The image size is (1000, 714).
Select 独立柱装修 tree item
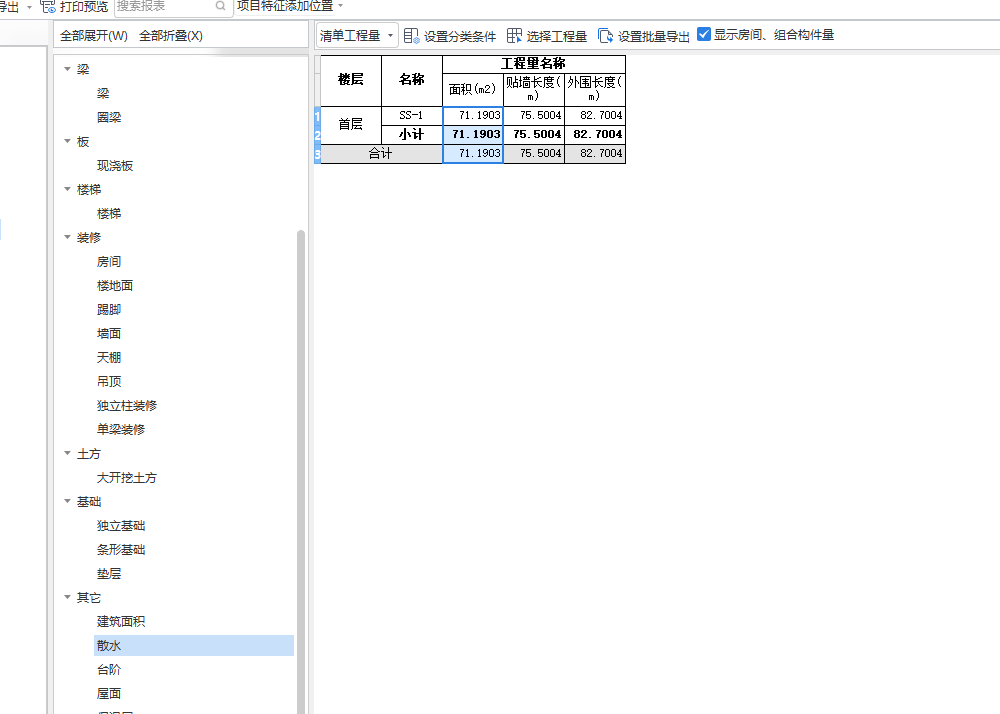(127, 405)
